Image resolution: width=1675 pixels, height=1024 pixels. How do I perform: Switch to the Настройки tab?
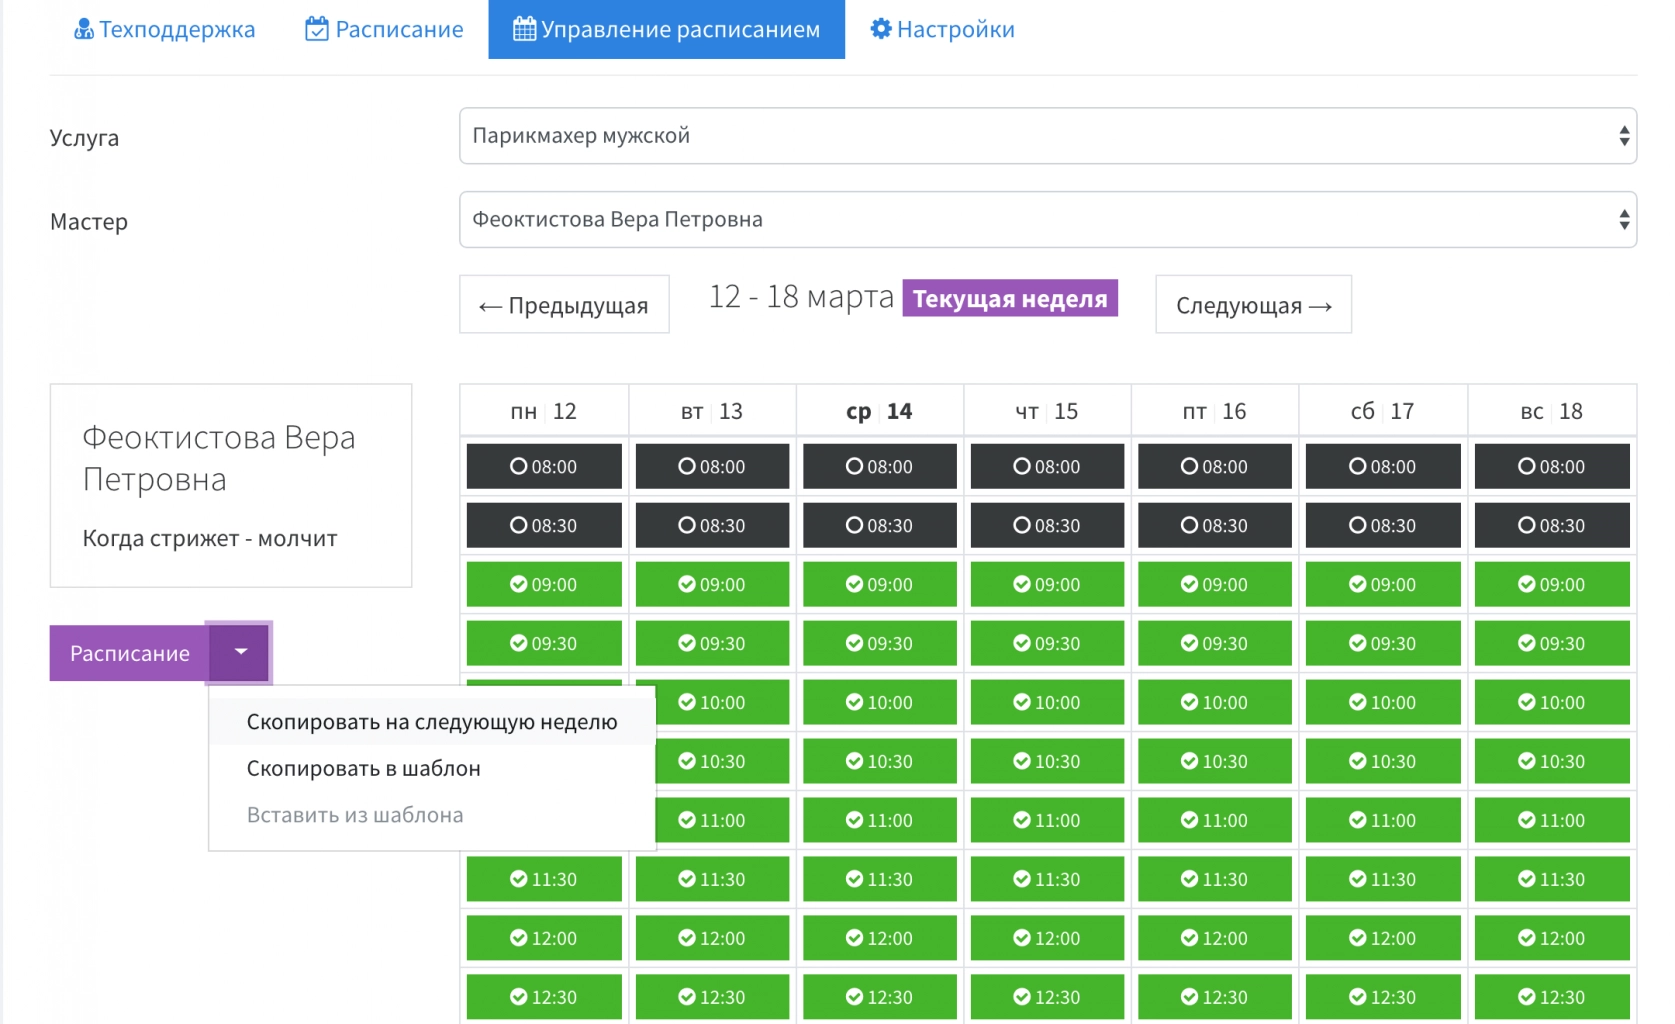(941, 29)
